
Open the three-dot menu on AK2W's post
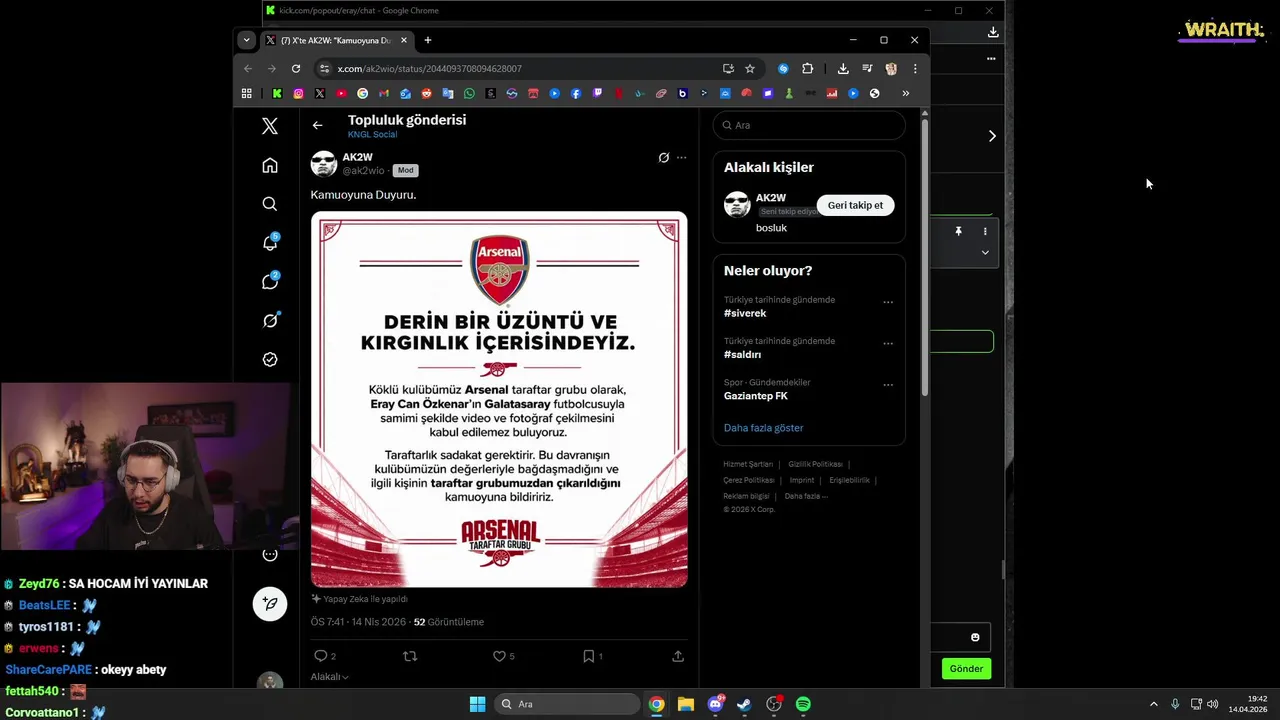point(682,158)
